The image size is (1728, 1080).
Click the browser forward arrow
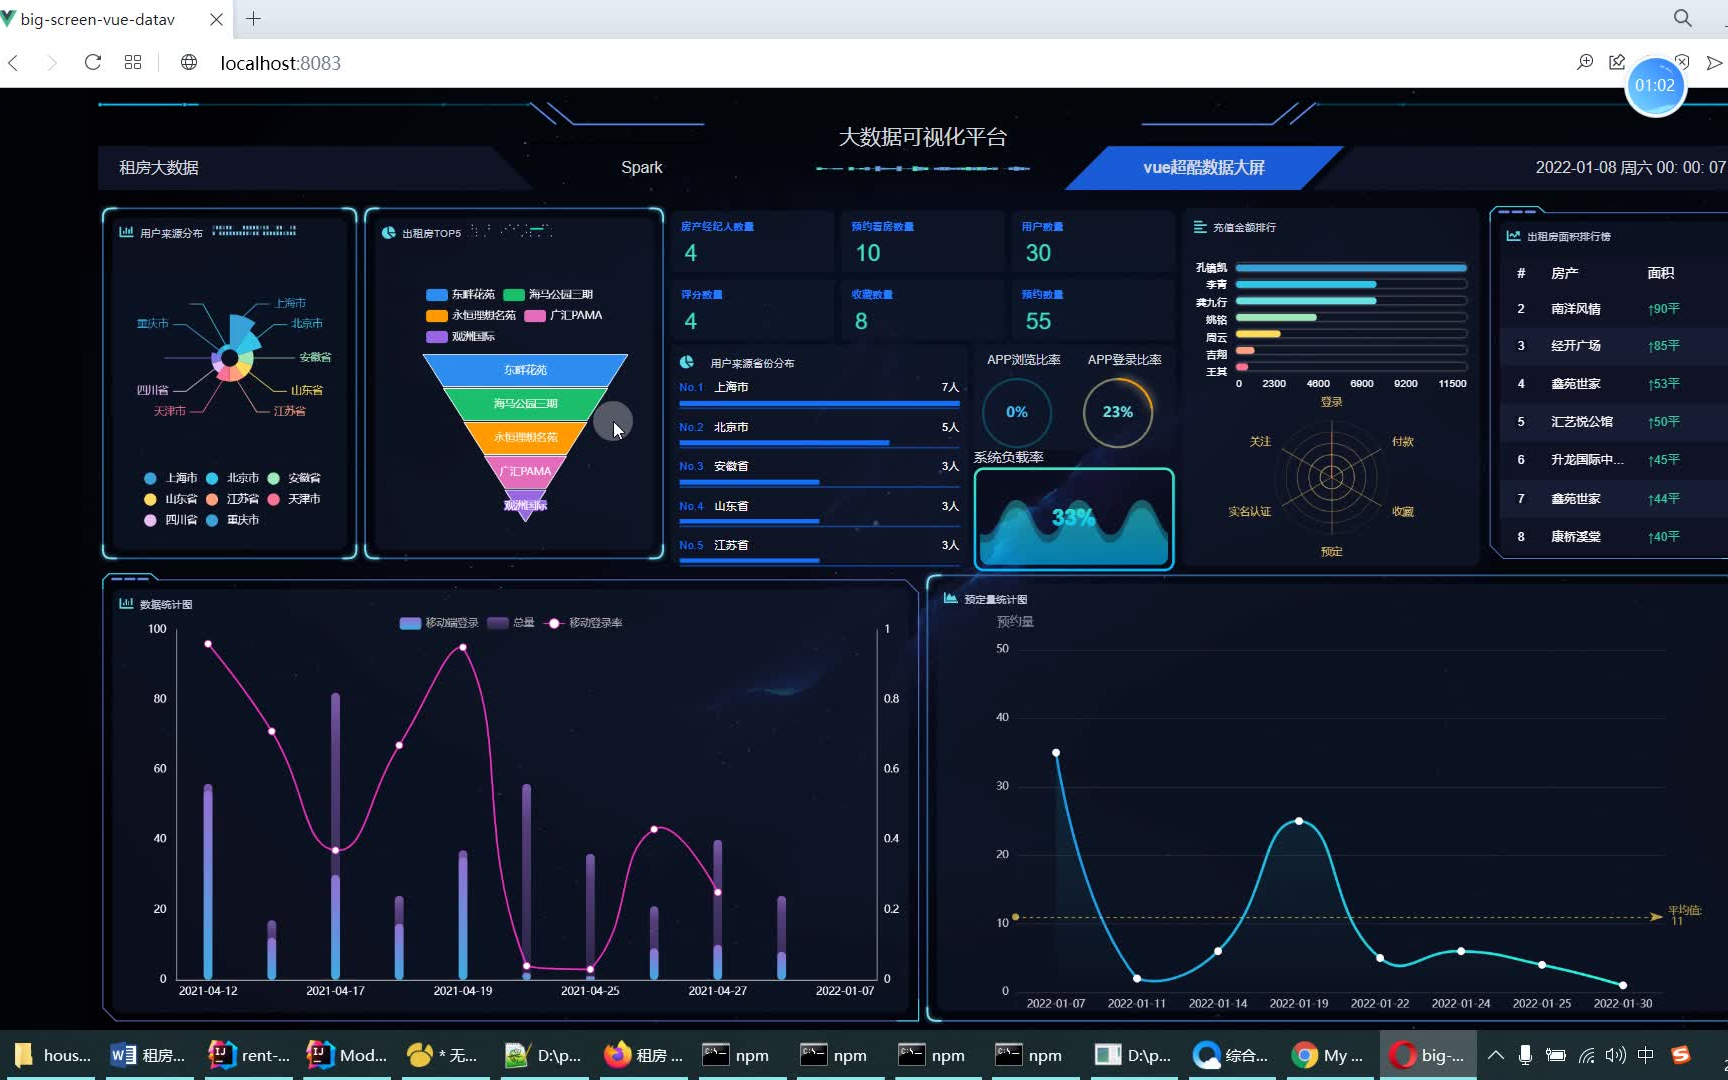tap(52, 63)
